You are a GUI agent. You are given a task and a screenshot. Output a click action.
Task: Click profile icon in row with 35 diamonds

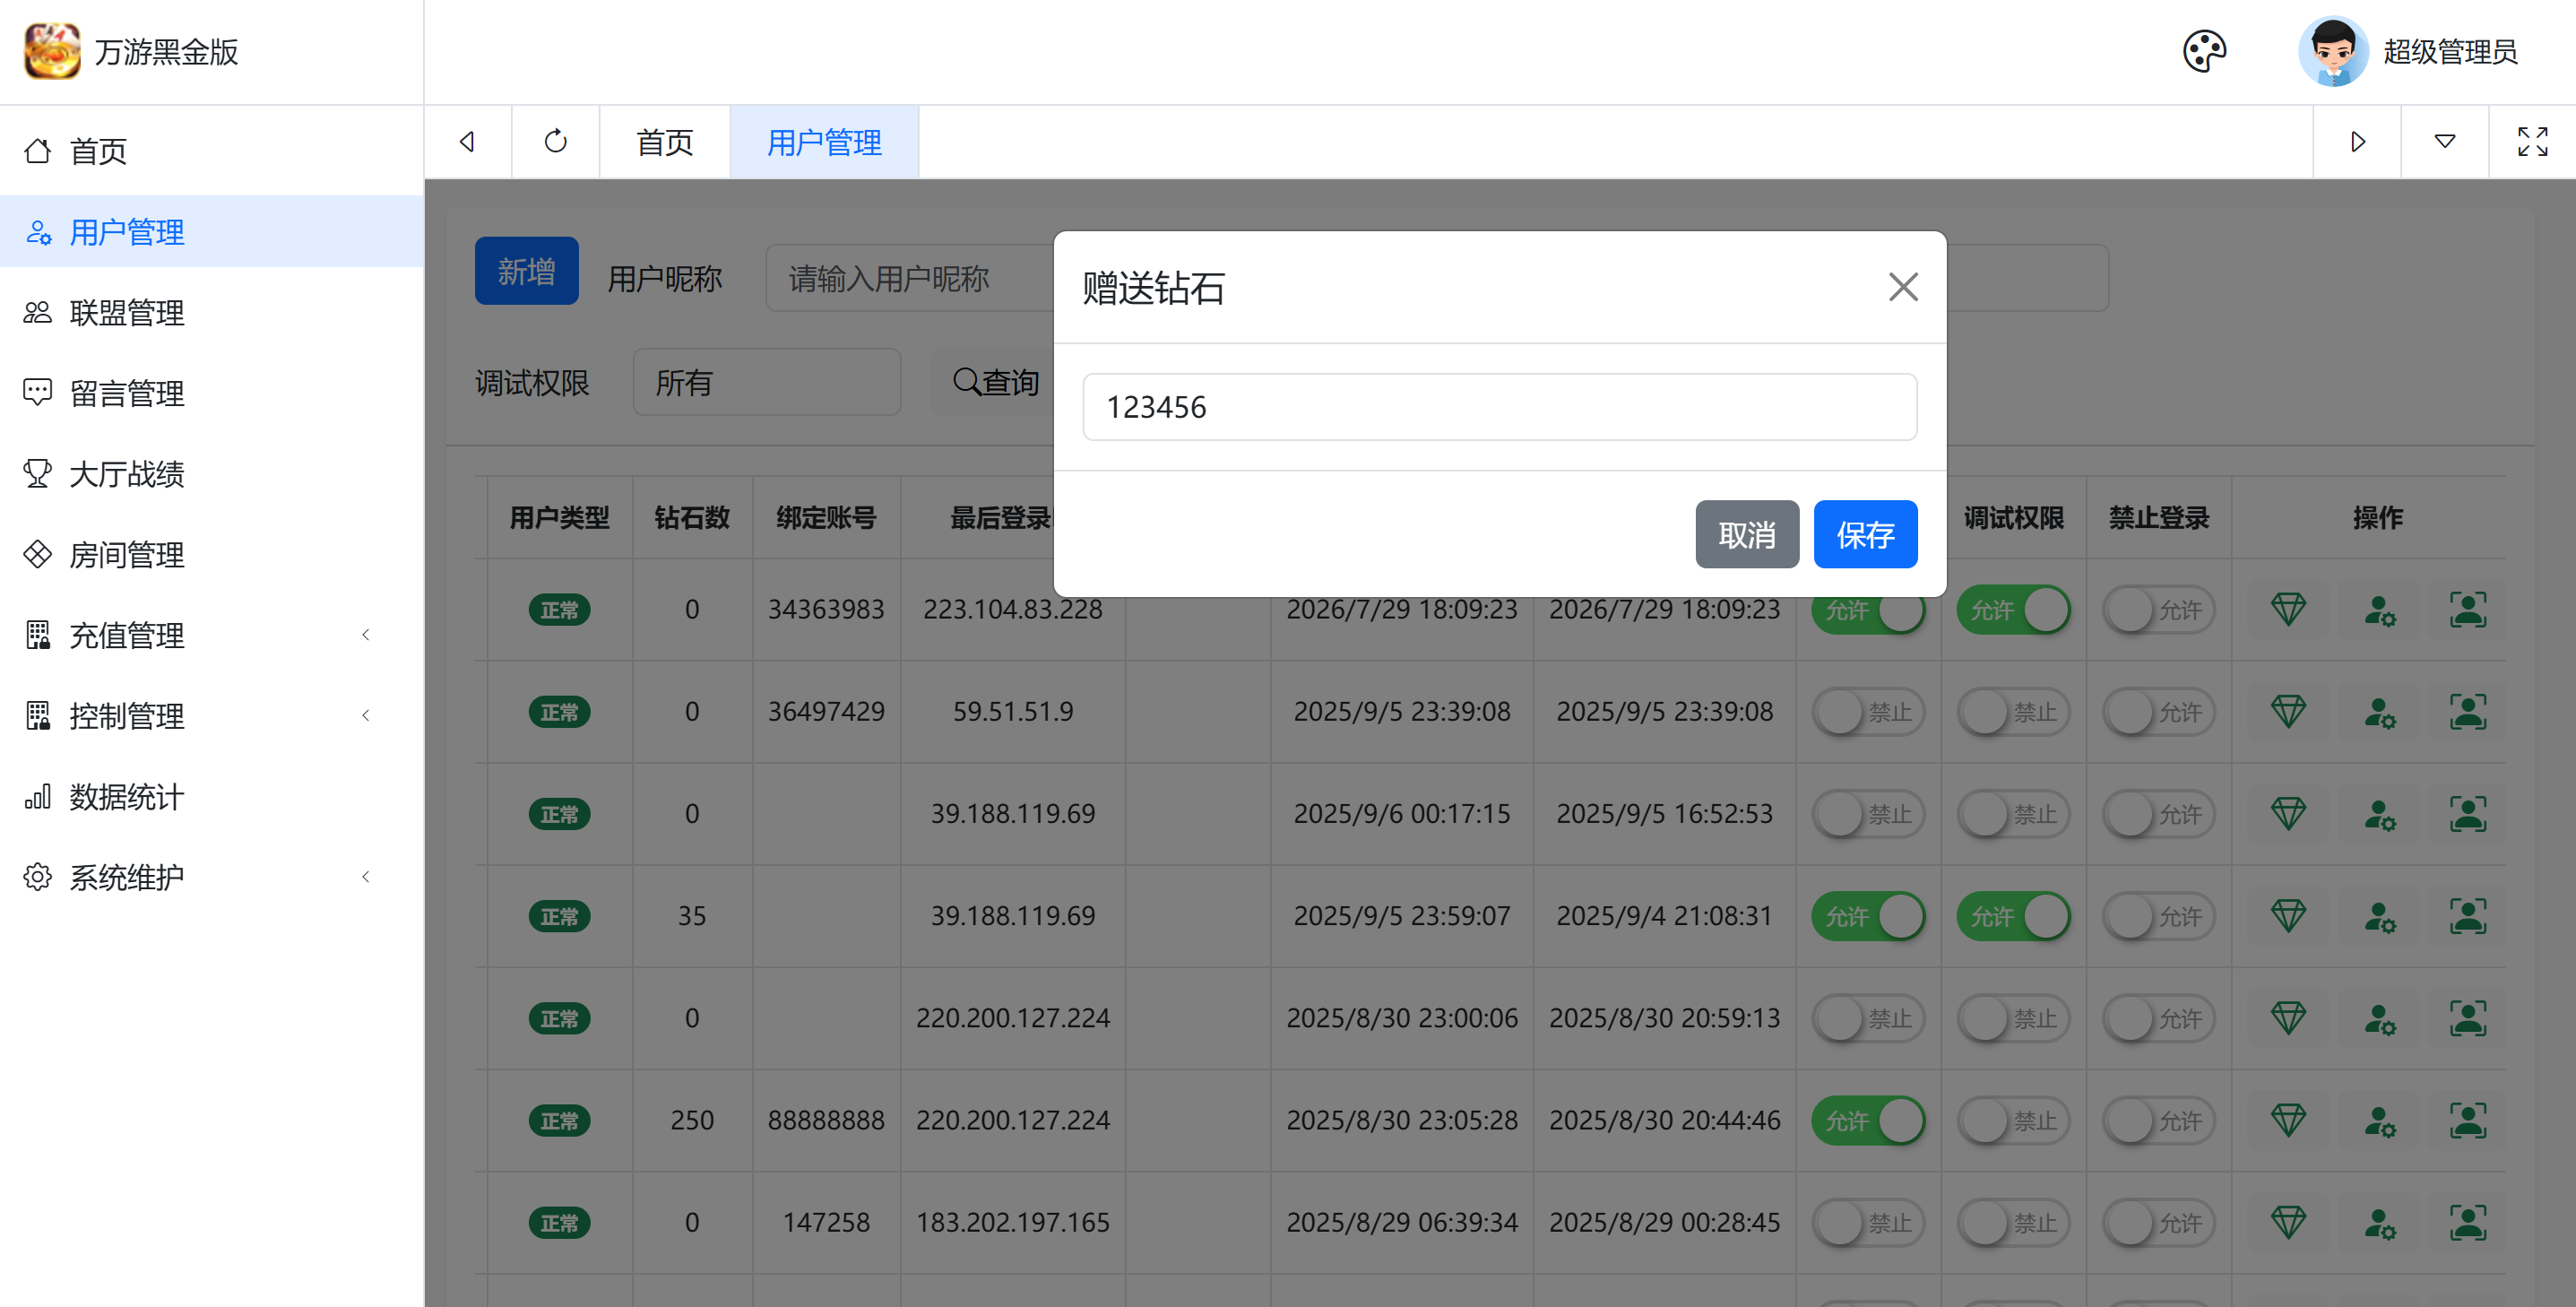[x=2467, y=916]
